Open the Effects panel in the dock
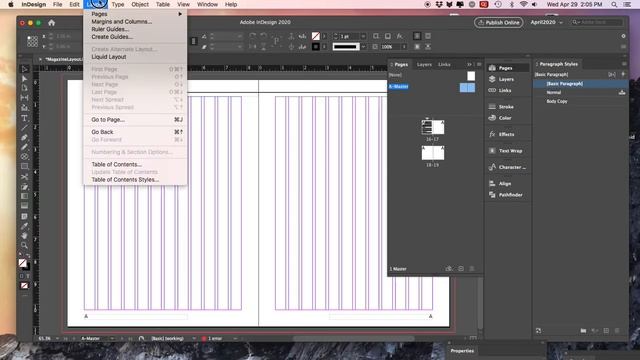Screen dimensions: 640x360 (x=506, y=134)
